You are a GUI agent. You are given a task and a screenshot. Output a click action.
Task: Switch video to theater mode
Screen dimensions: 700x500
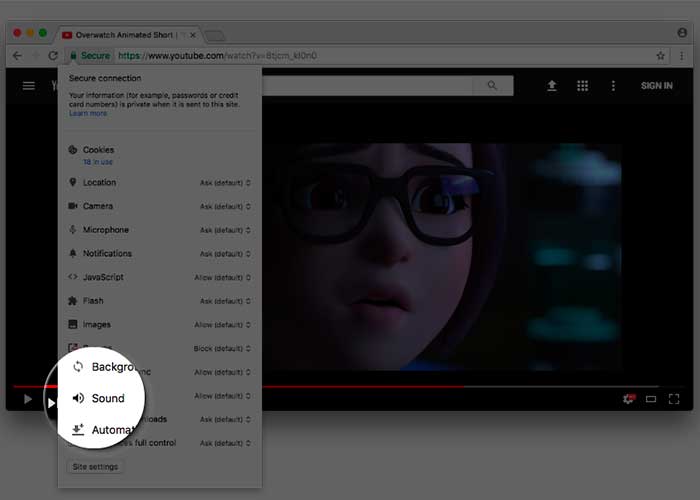(651, 399)
